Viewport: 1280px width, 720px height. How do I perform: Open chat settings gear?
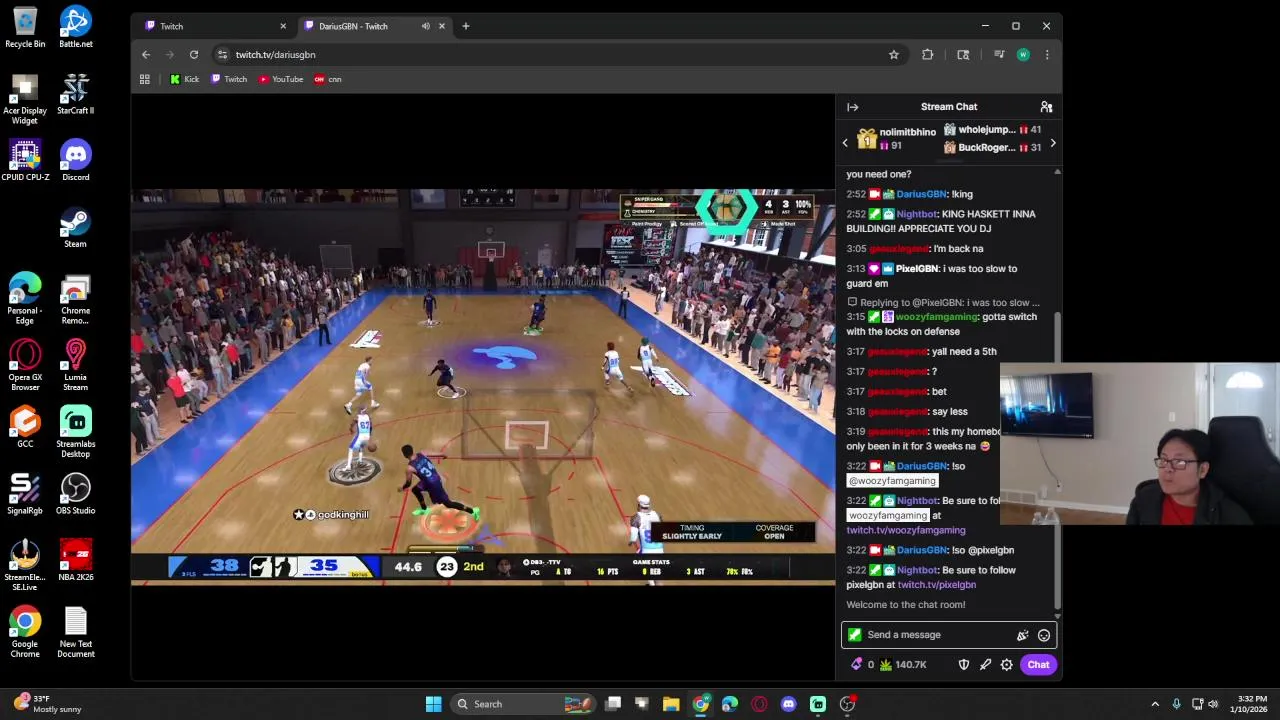(1007, 665)
